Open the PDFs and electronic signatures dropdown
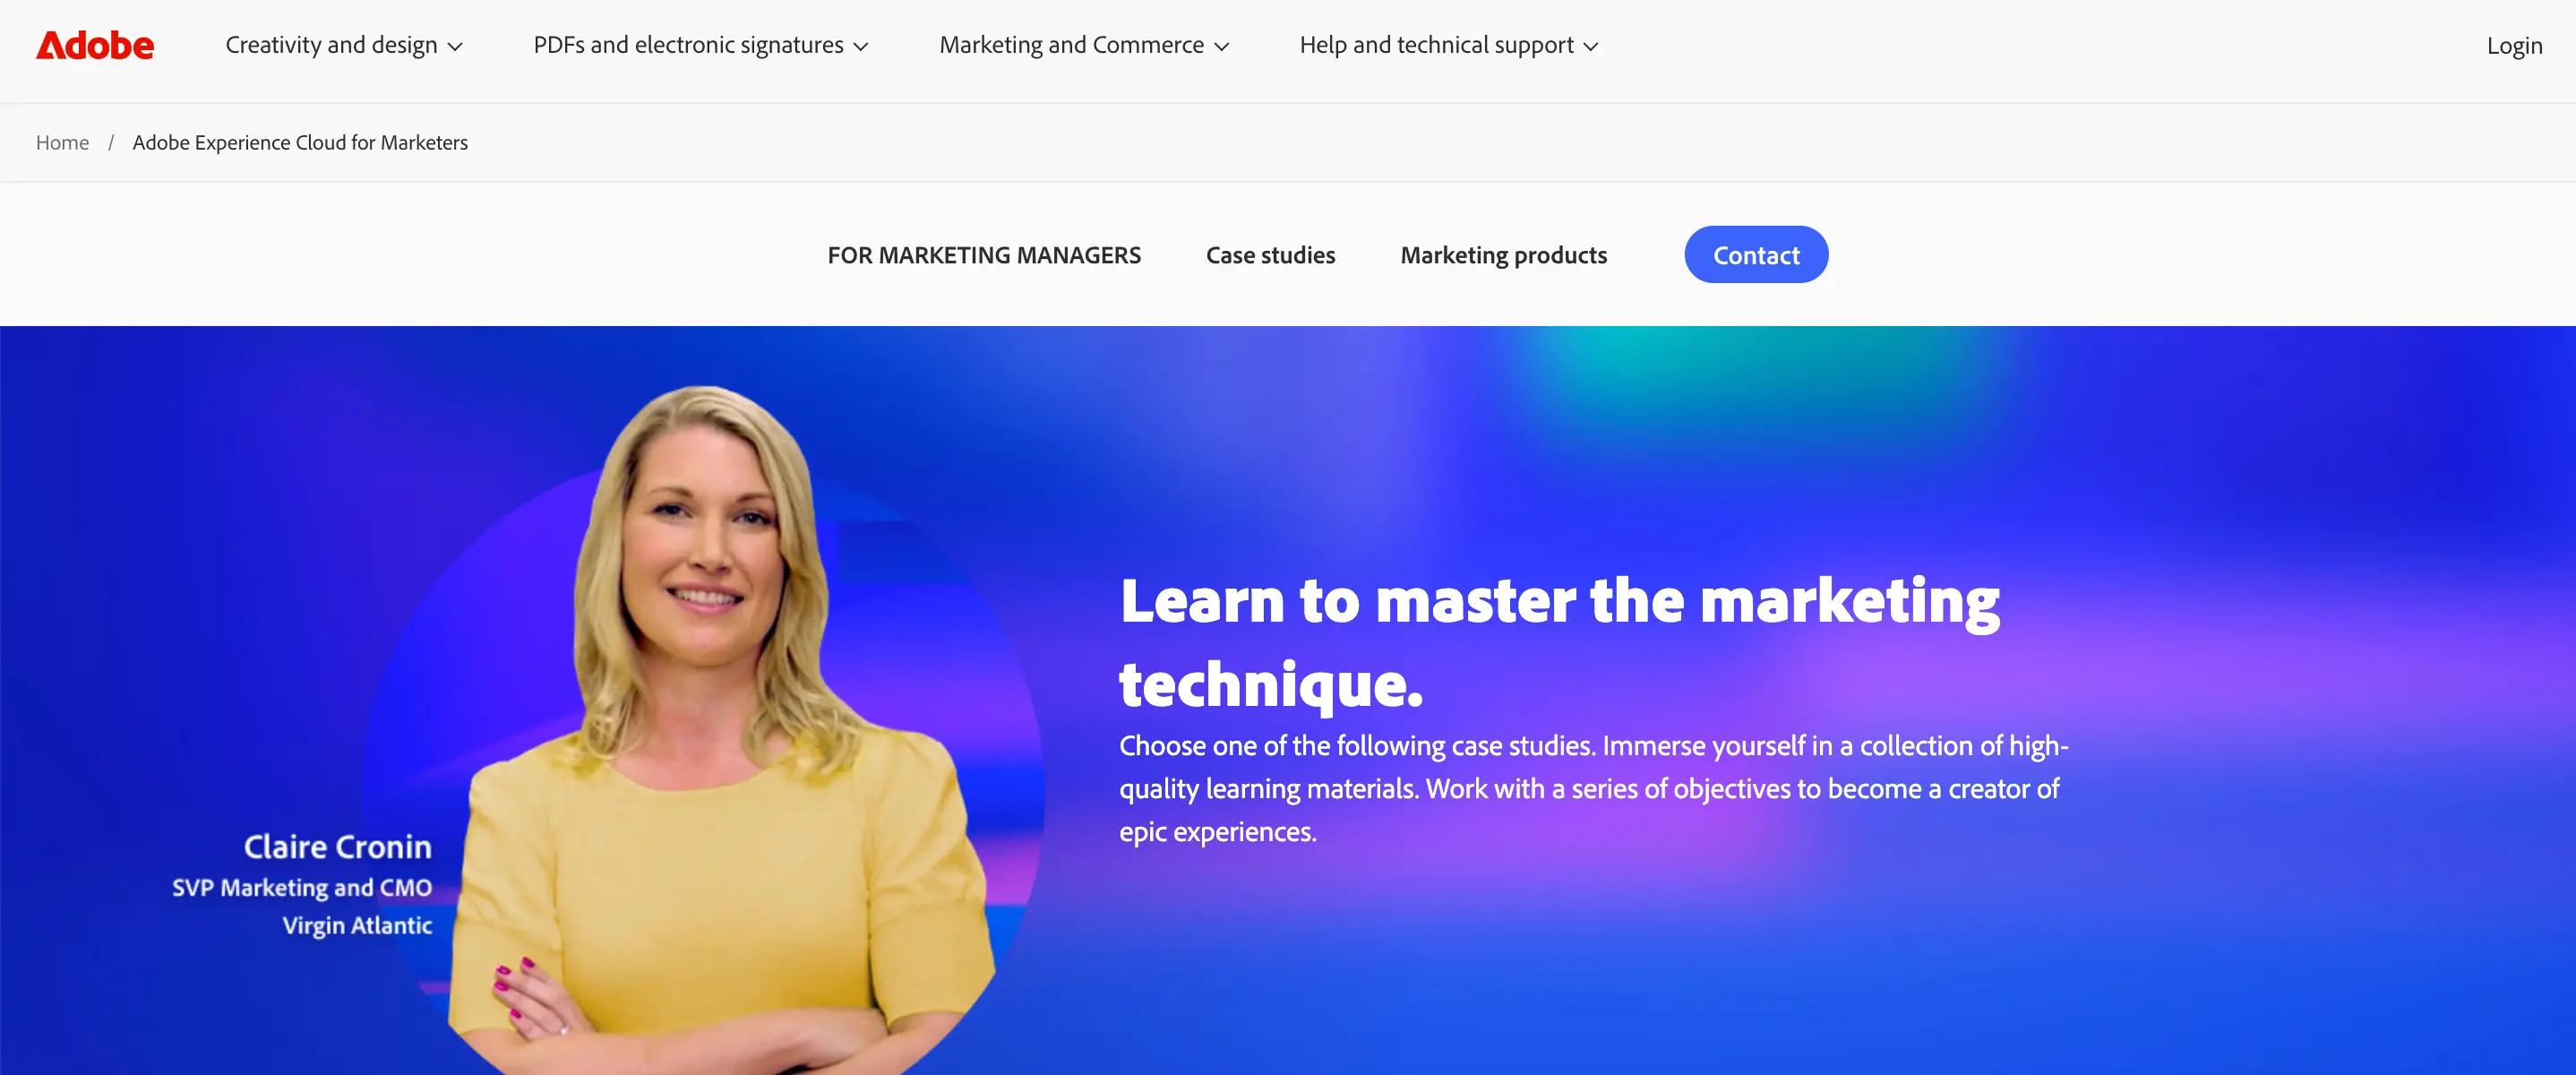 click(x=701, y=45)
